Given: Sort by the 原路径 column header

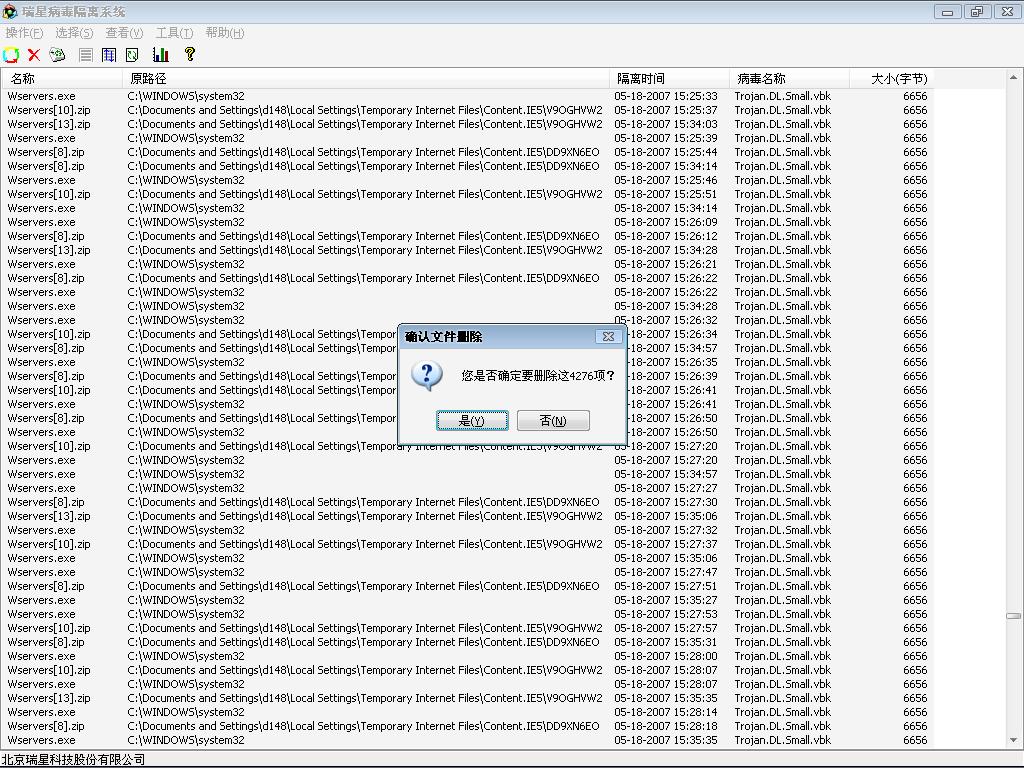Looking at the screenshot, I should (366, 78).
